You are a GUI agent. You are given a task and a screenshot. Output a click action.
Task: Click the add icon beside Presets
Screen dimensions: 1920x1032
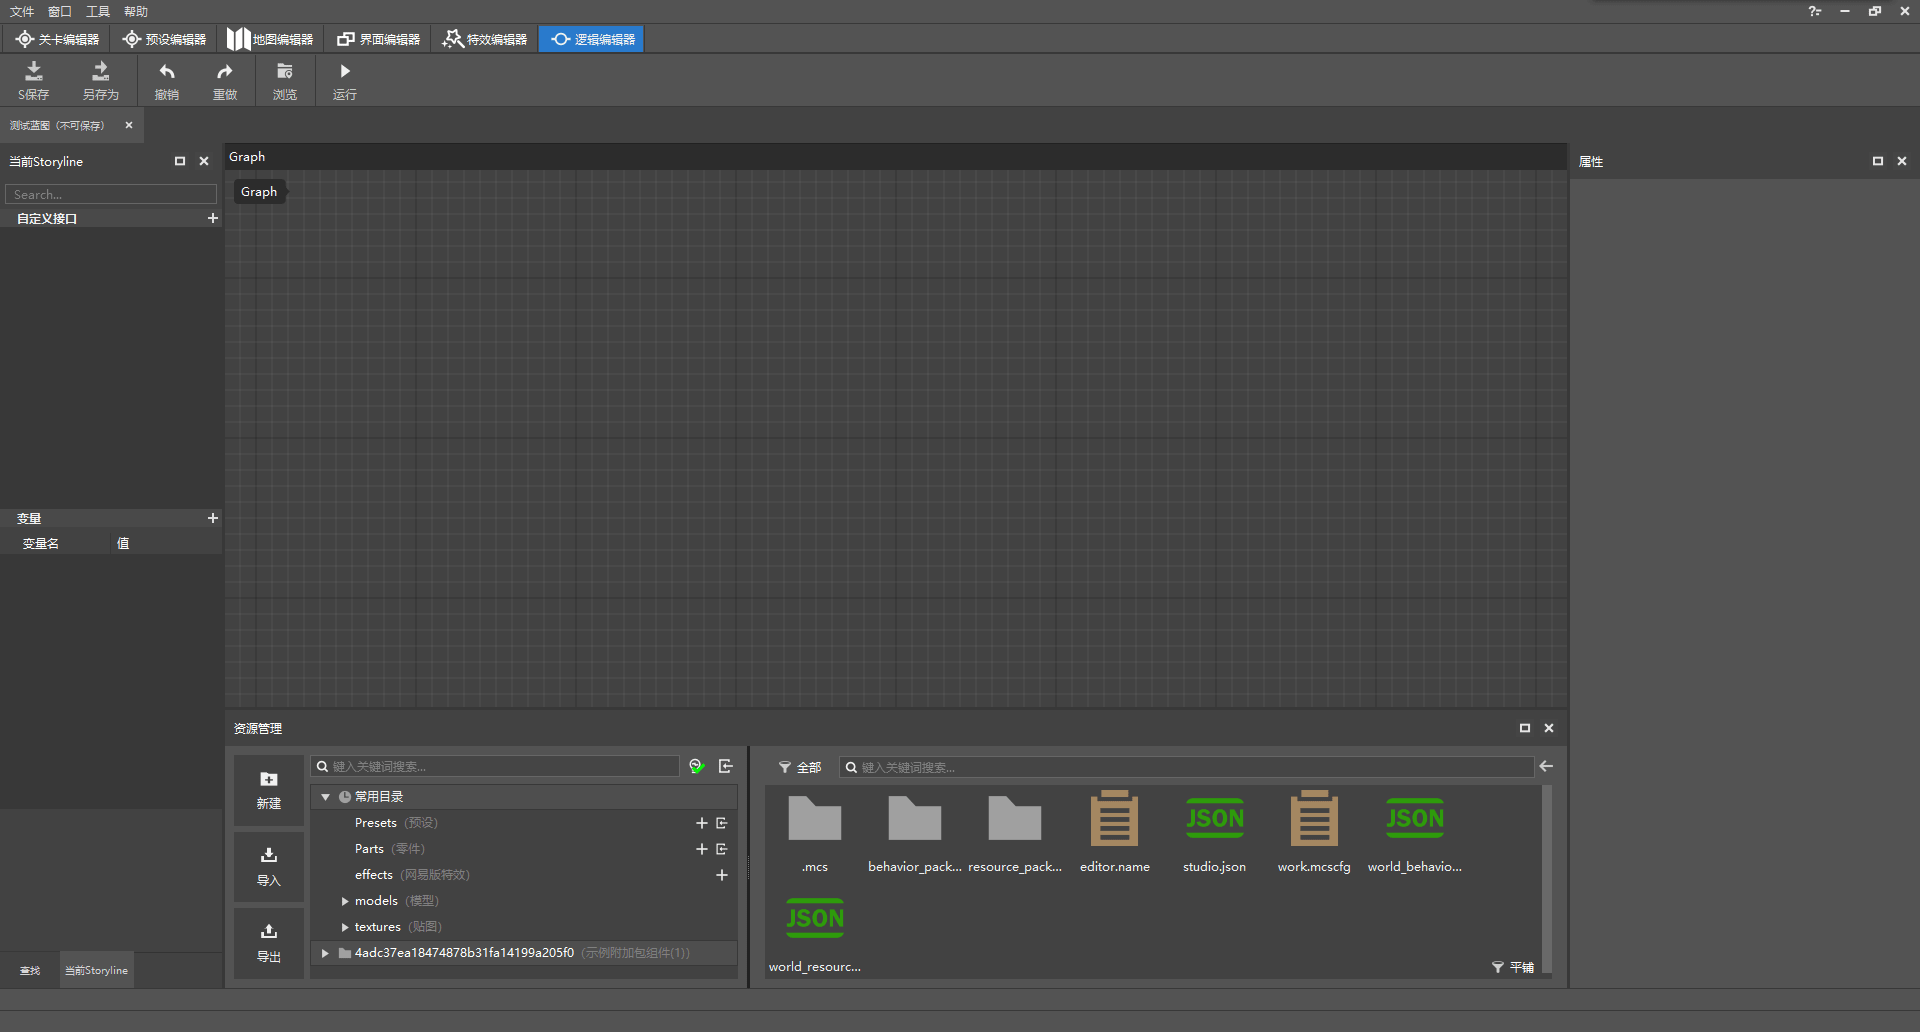(701, 823)
